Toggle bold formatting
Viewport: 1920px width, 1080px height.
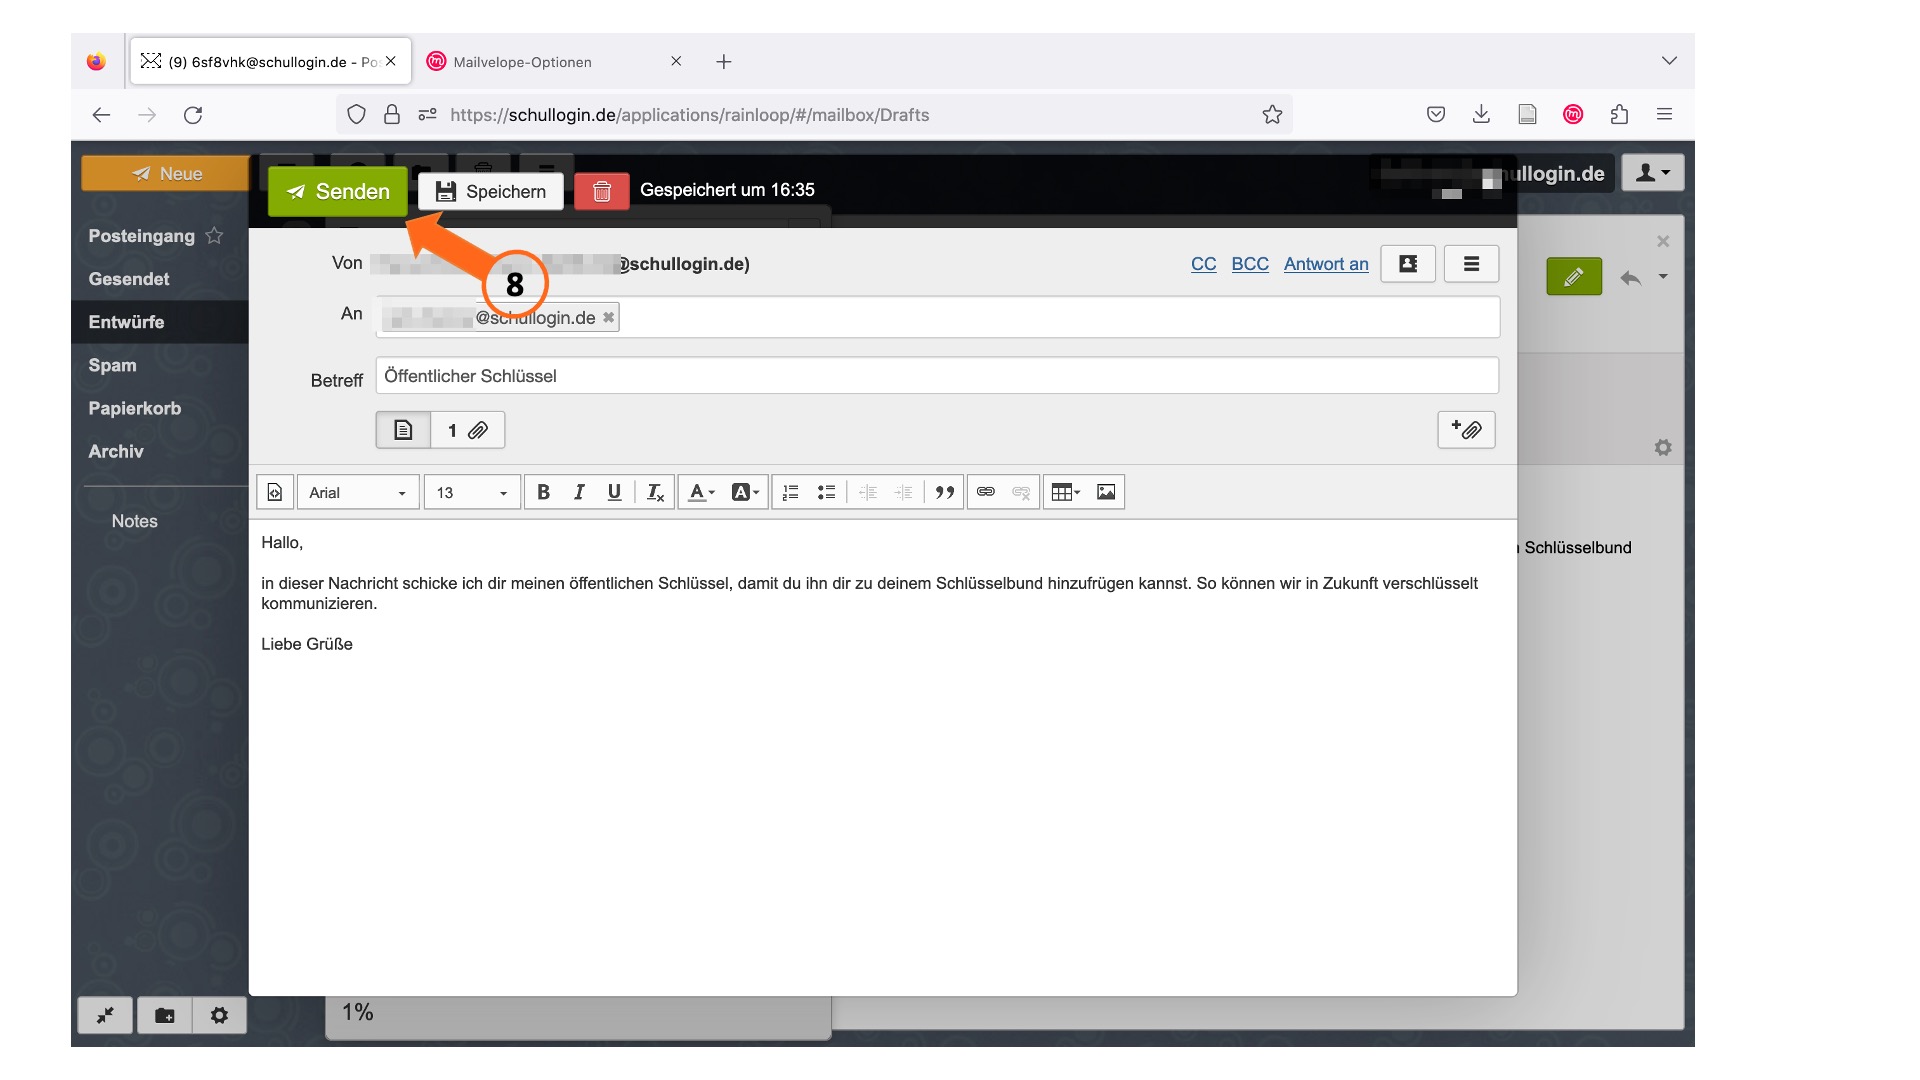[543, 492]
